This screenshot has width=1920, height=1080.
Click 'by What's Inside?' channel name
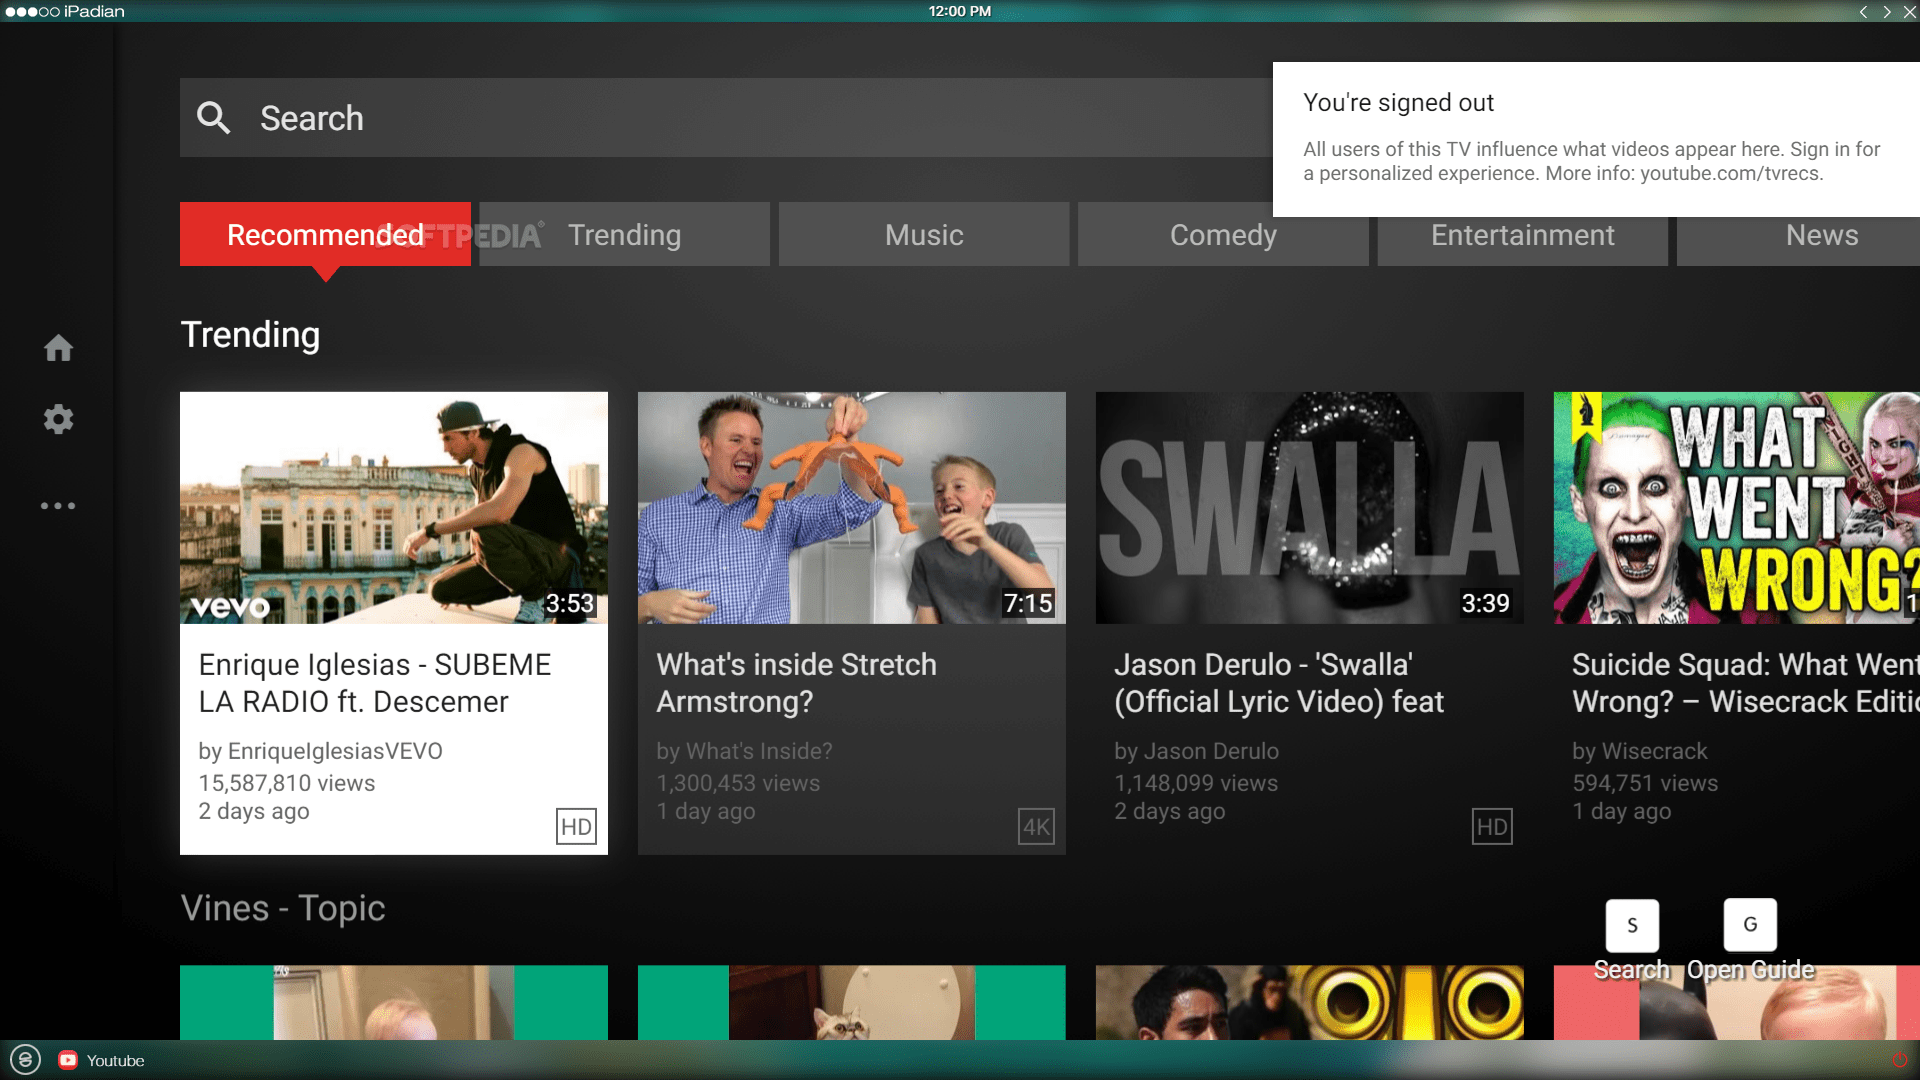point(744,751)
